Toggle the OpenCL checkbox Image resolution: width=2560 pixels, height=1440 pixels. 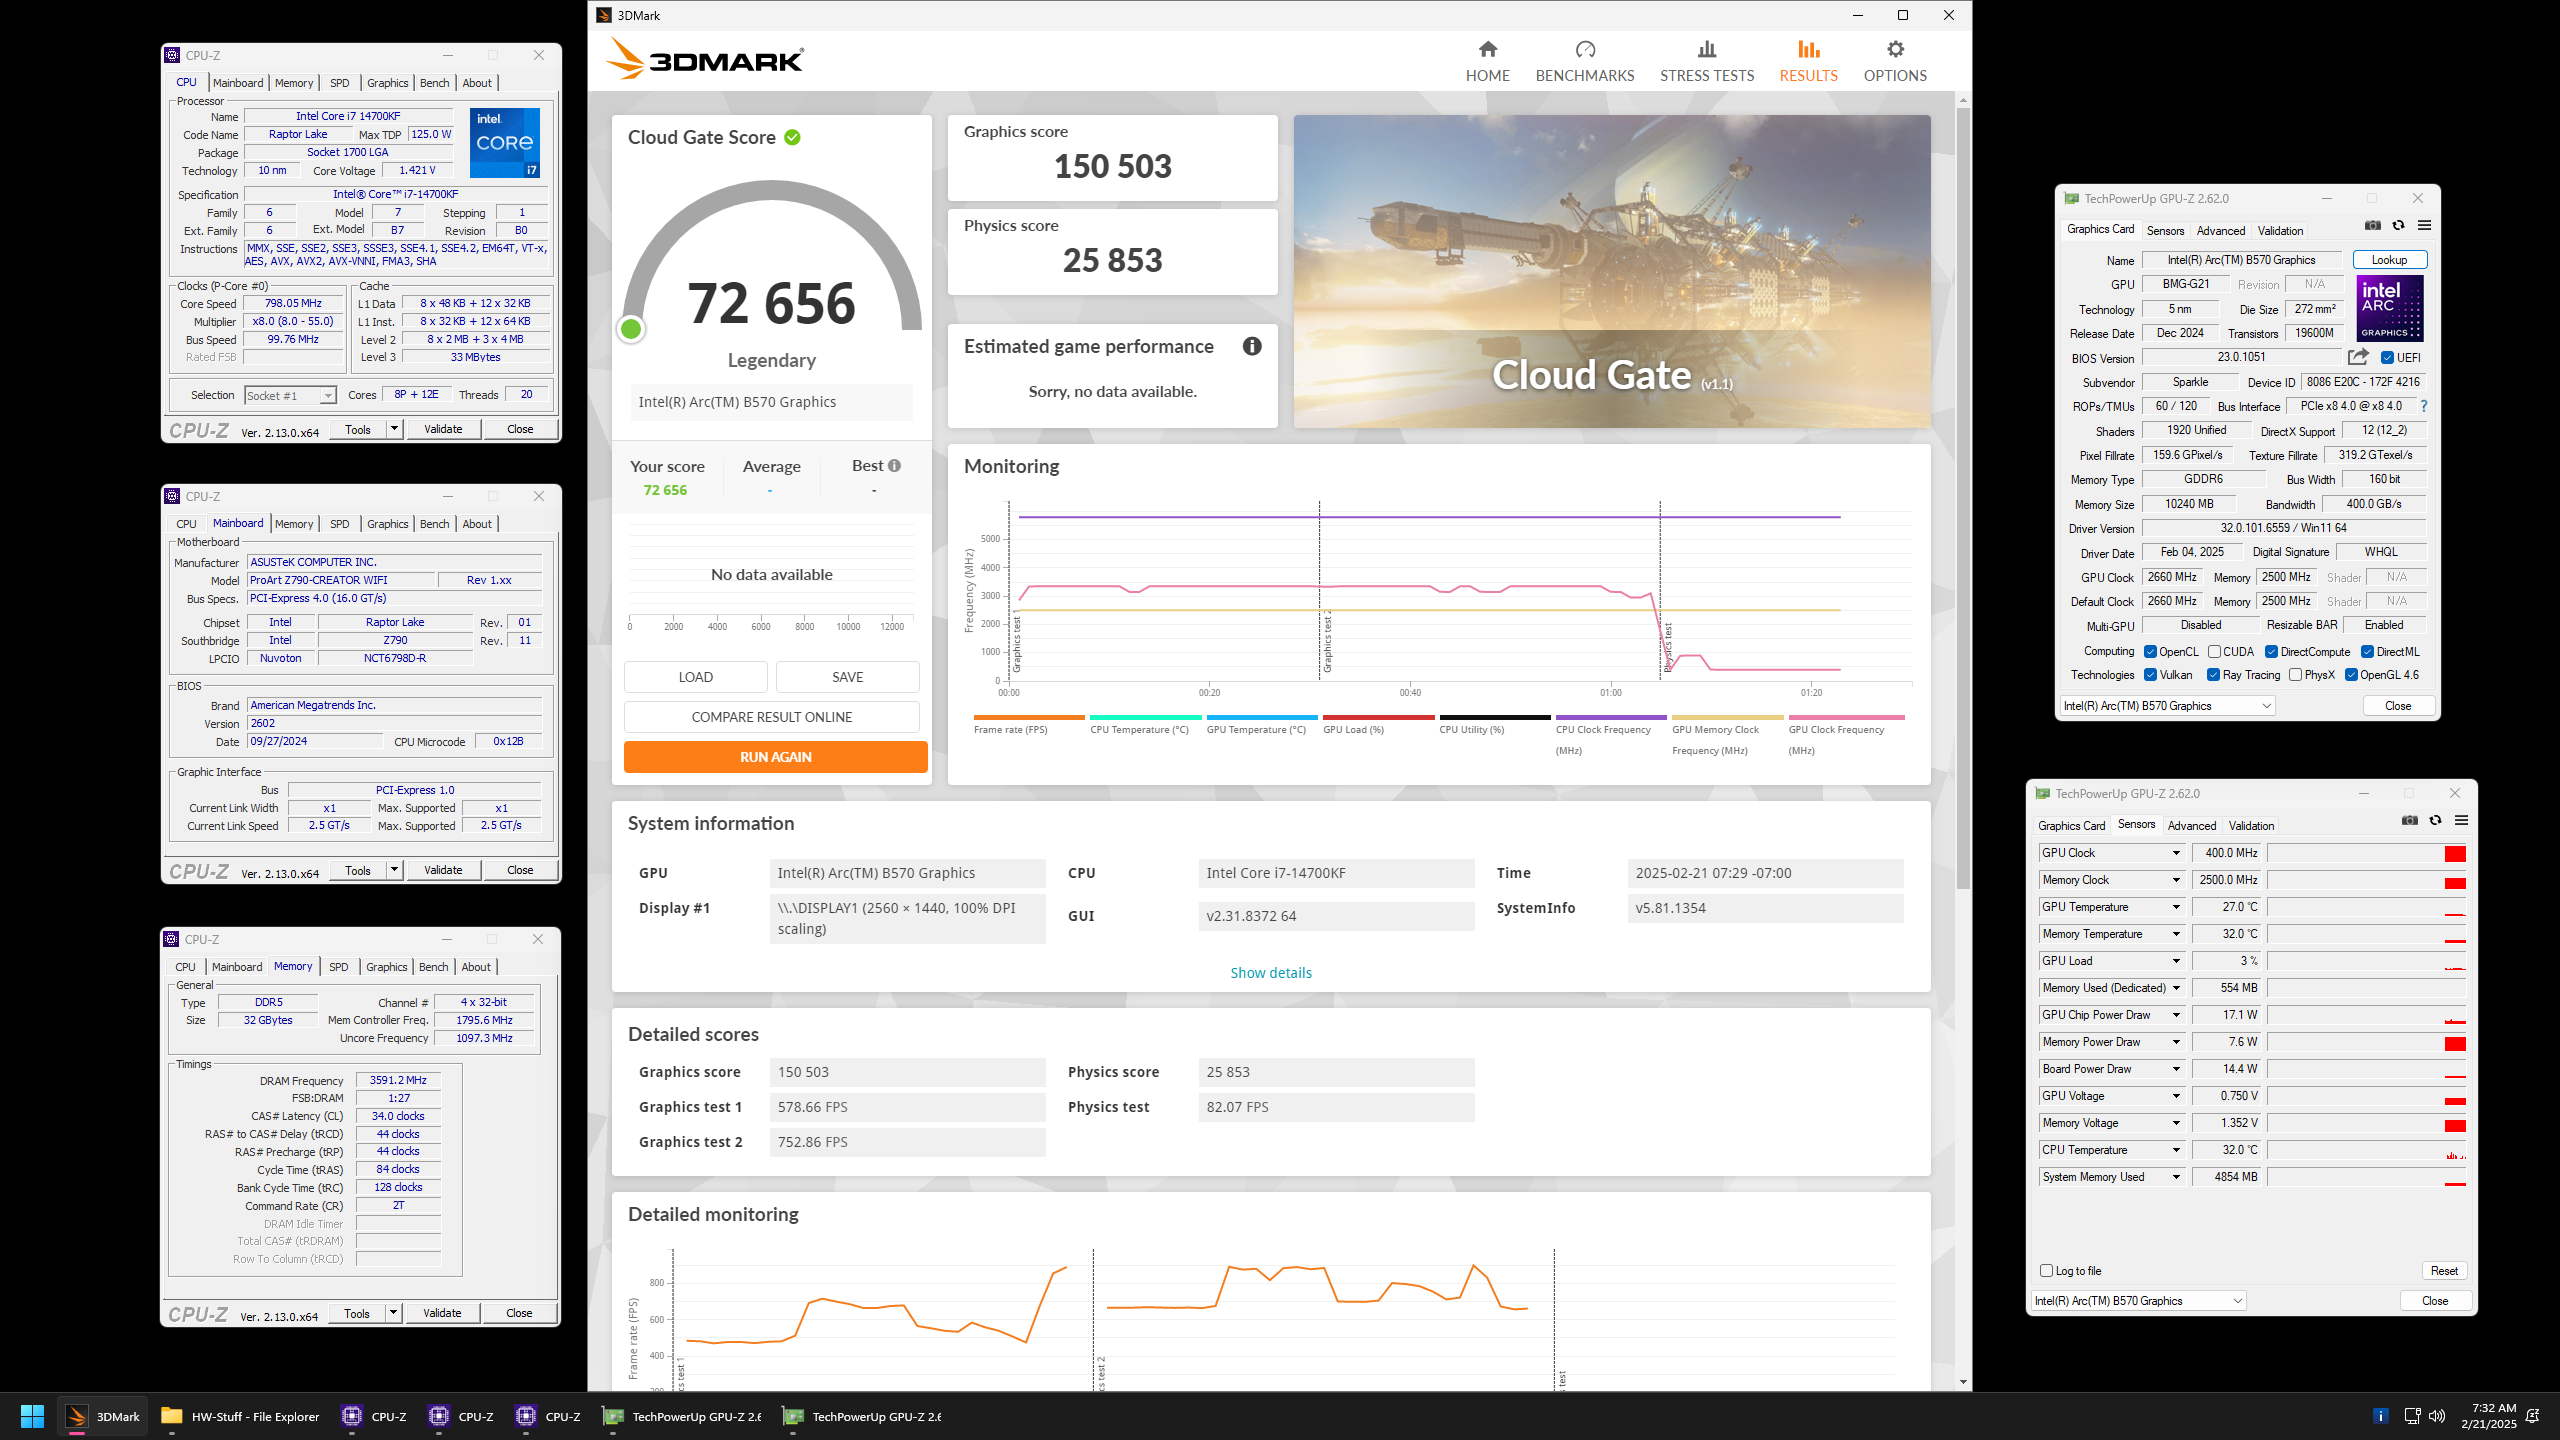[2150, 652]
